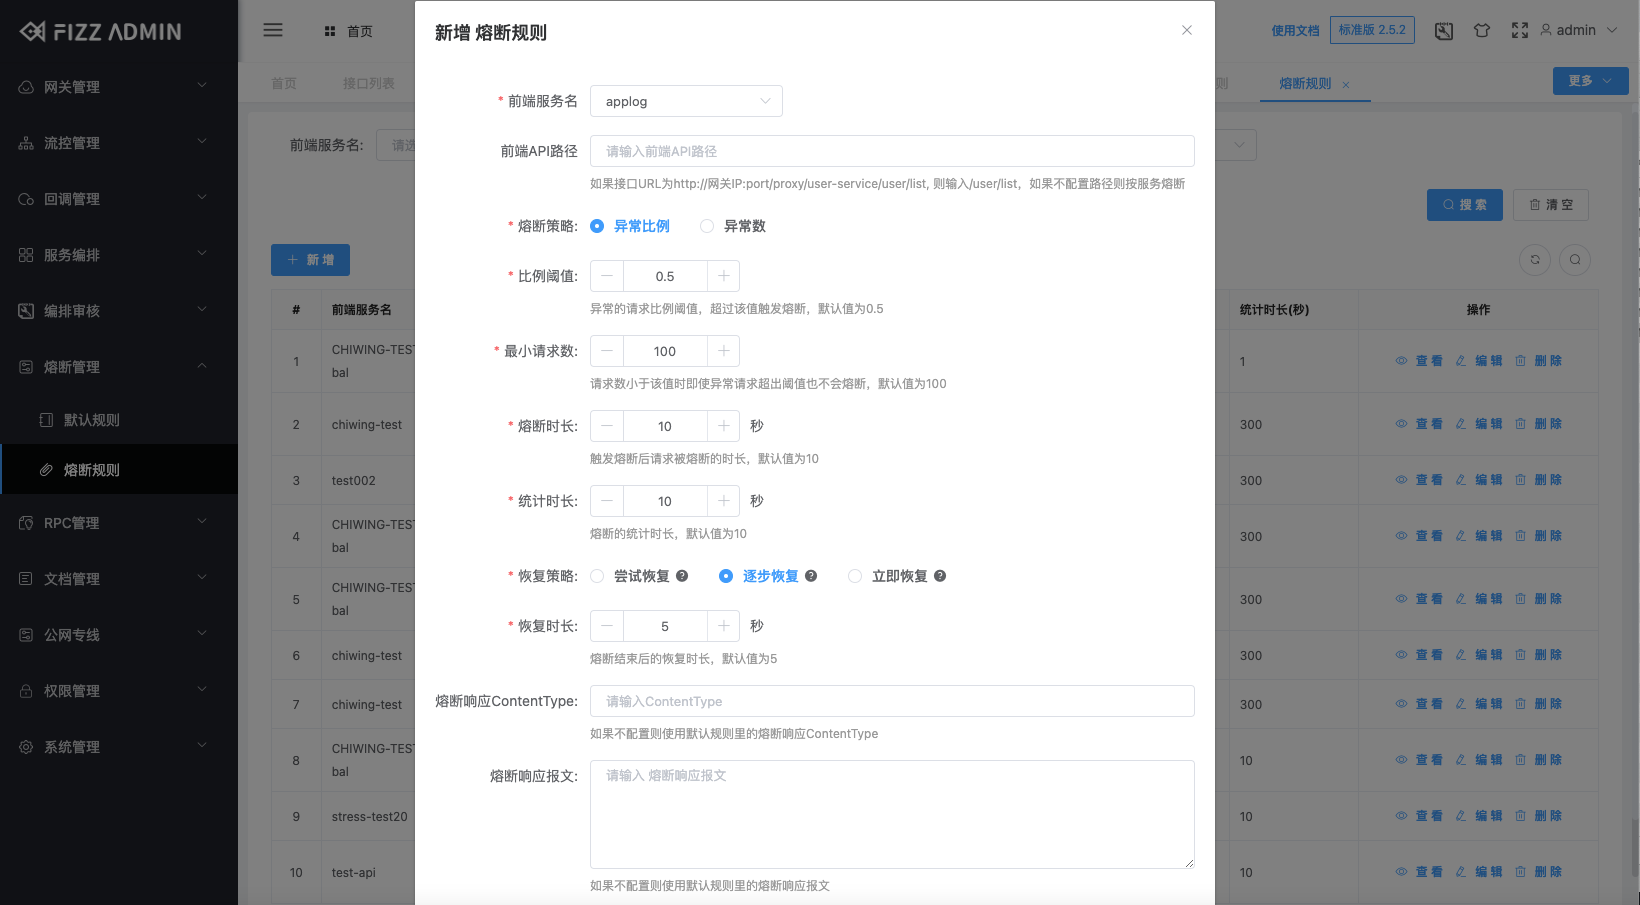Focus the 前端API路径 input field
Screen dimensions: 1640x905
892,151
